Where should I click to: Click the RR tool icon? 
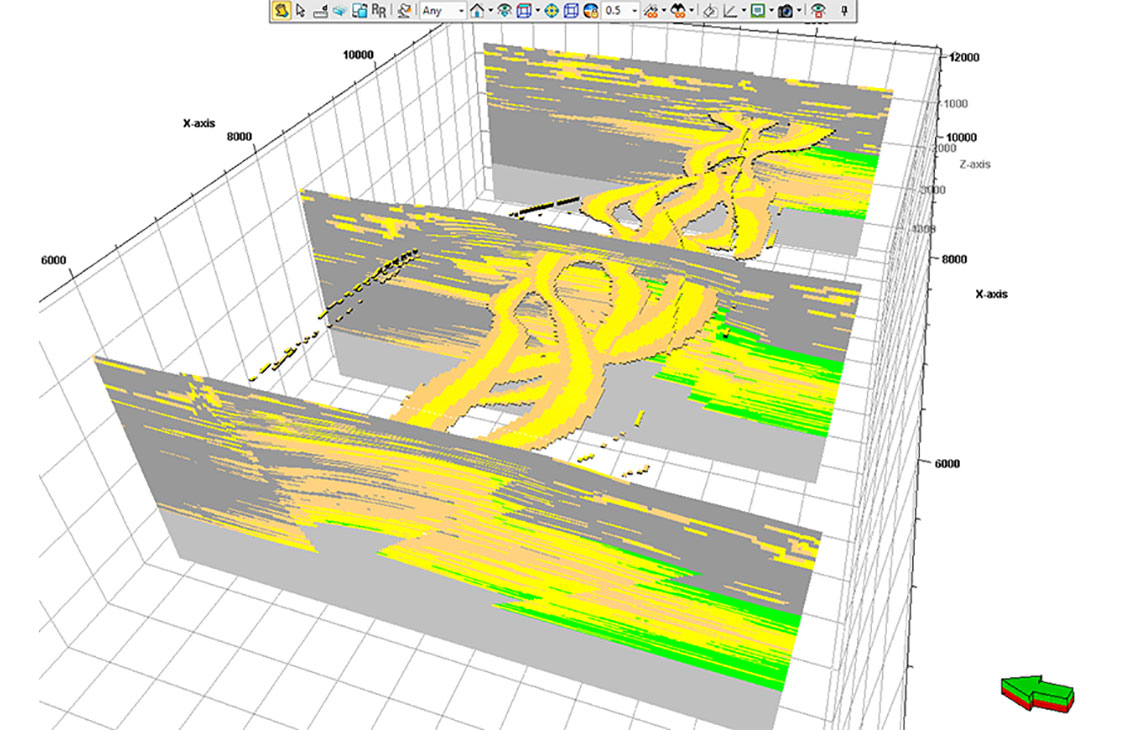click(376, 11)
